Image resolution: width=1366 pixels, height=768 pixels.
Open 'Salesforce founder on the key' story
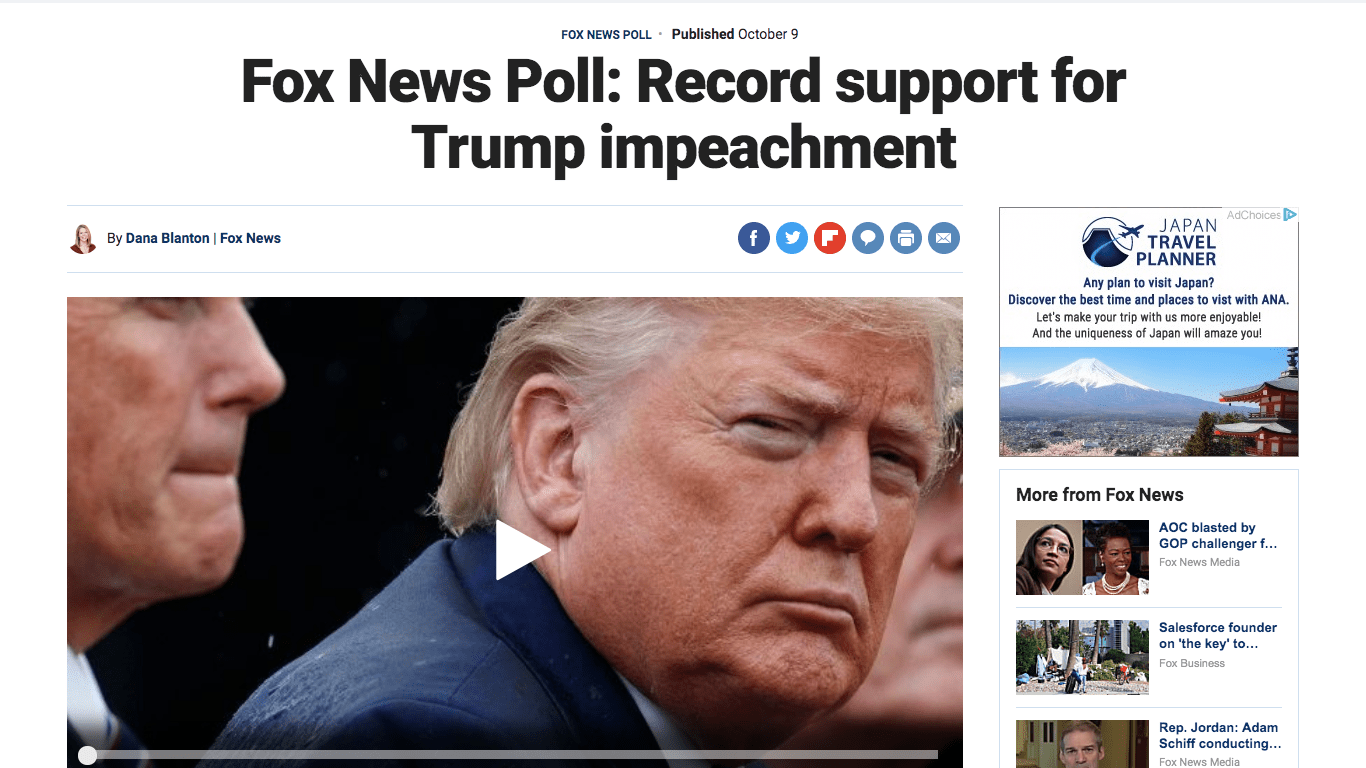tap(1218, 636)
